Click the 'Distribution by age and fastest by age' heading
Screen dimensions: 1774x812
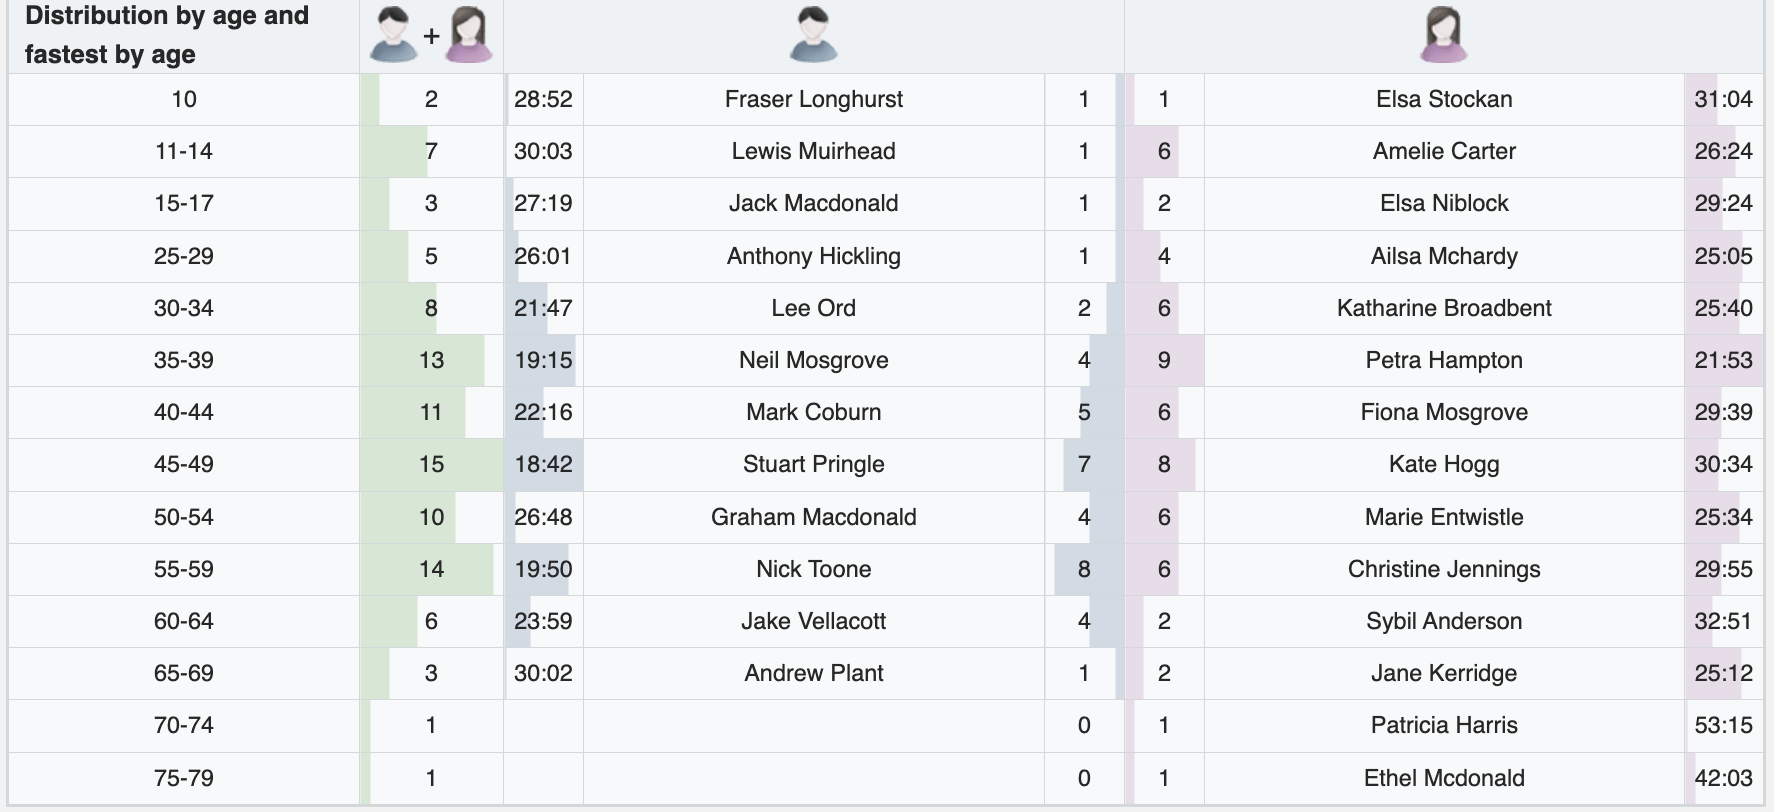click(x=167, y=35)
